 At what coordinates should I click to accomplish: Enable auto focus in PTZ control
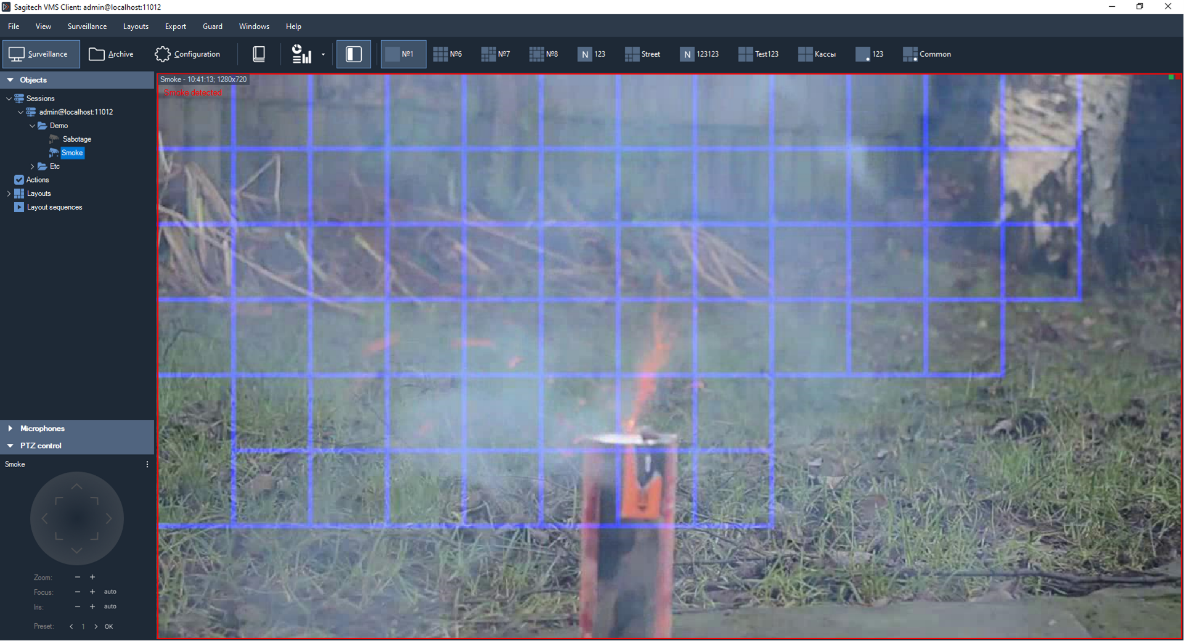[110, 592]
